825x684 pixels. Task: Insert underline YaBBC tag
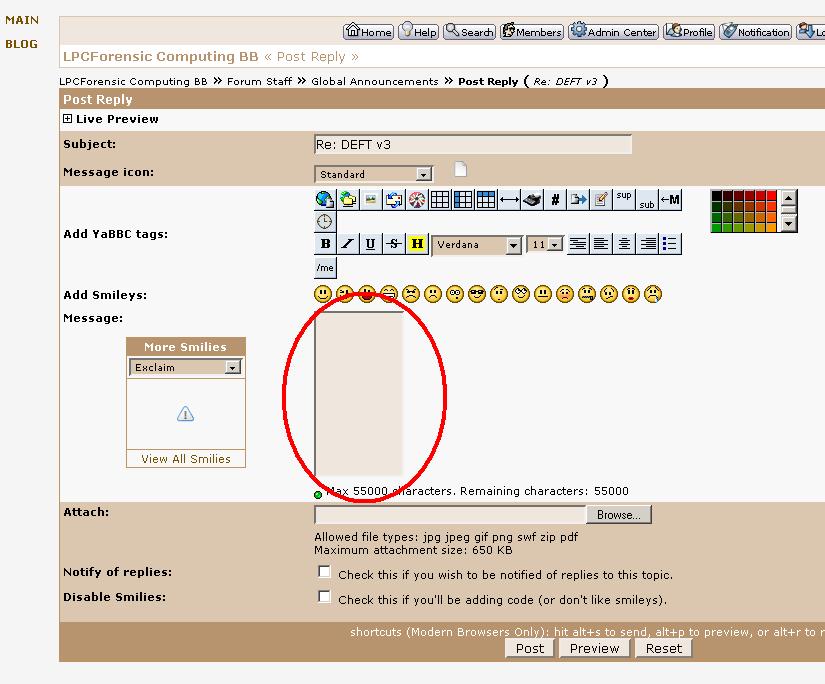[370, 244]
